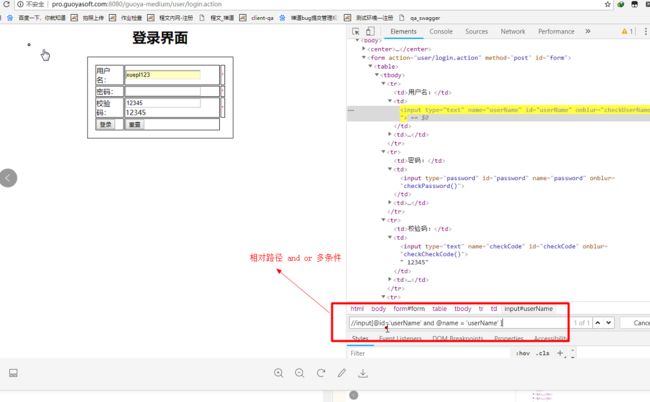Jump to next search match arrow
The width and height of the screenshot is (650, 402).
coord(609,323)
